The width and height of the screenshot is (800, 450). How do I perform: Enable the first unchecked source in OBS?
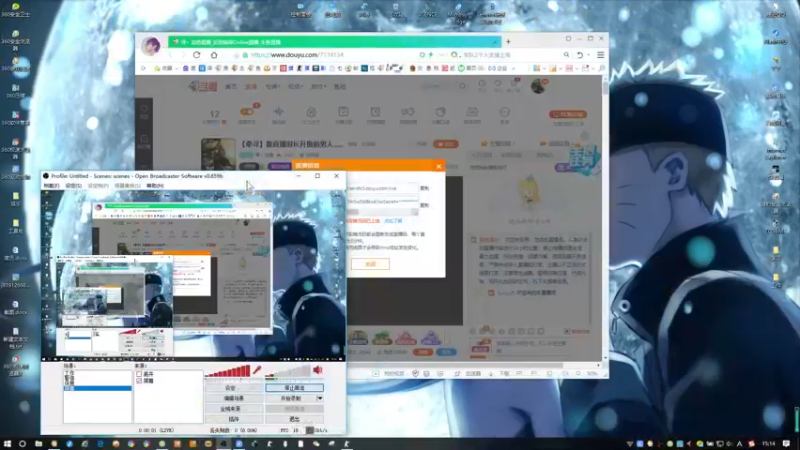pyautogui.click(x=139, y=374)
